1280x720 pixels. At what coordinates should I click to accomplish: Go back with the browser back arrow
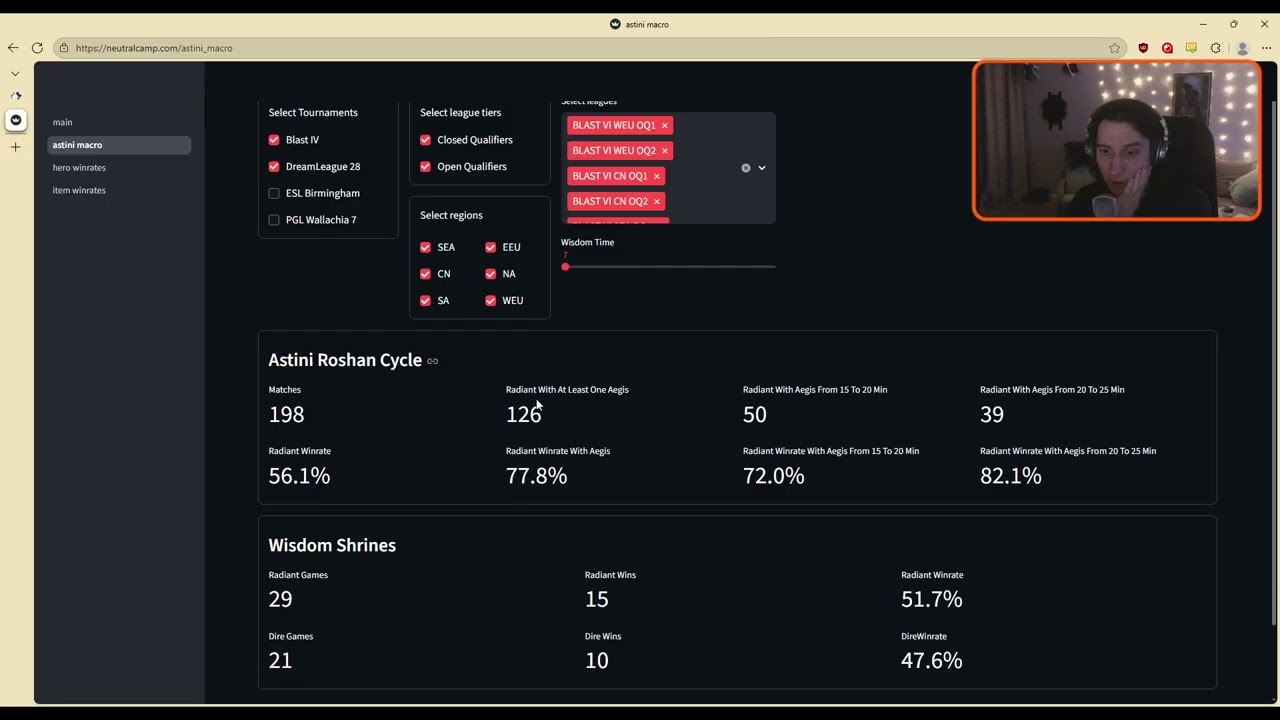[13, 48]
